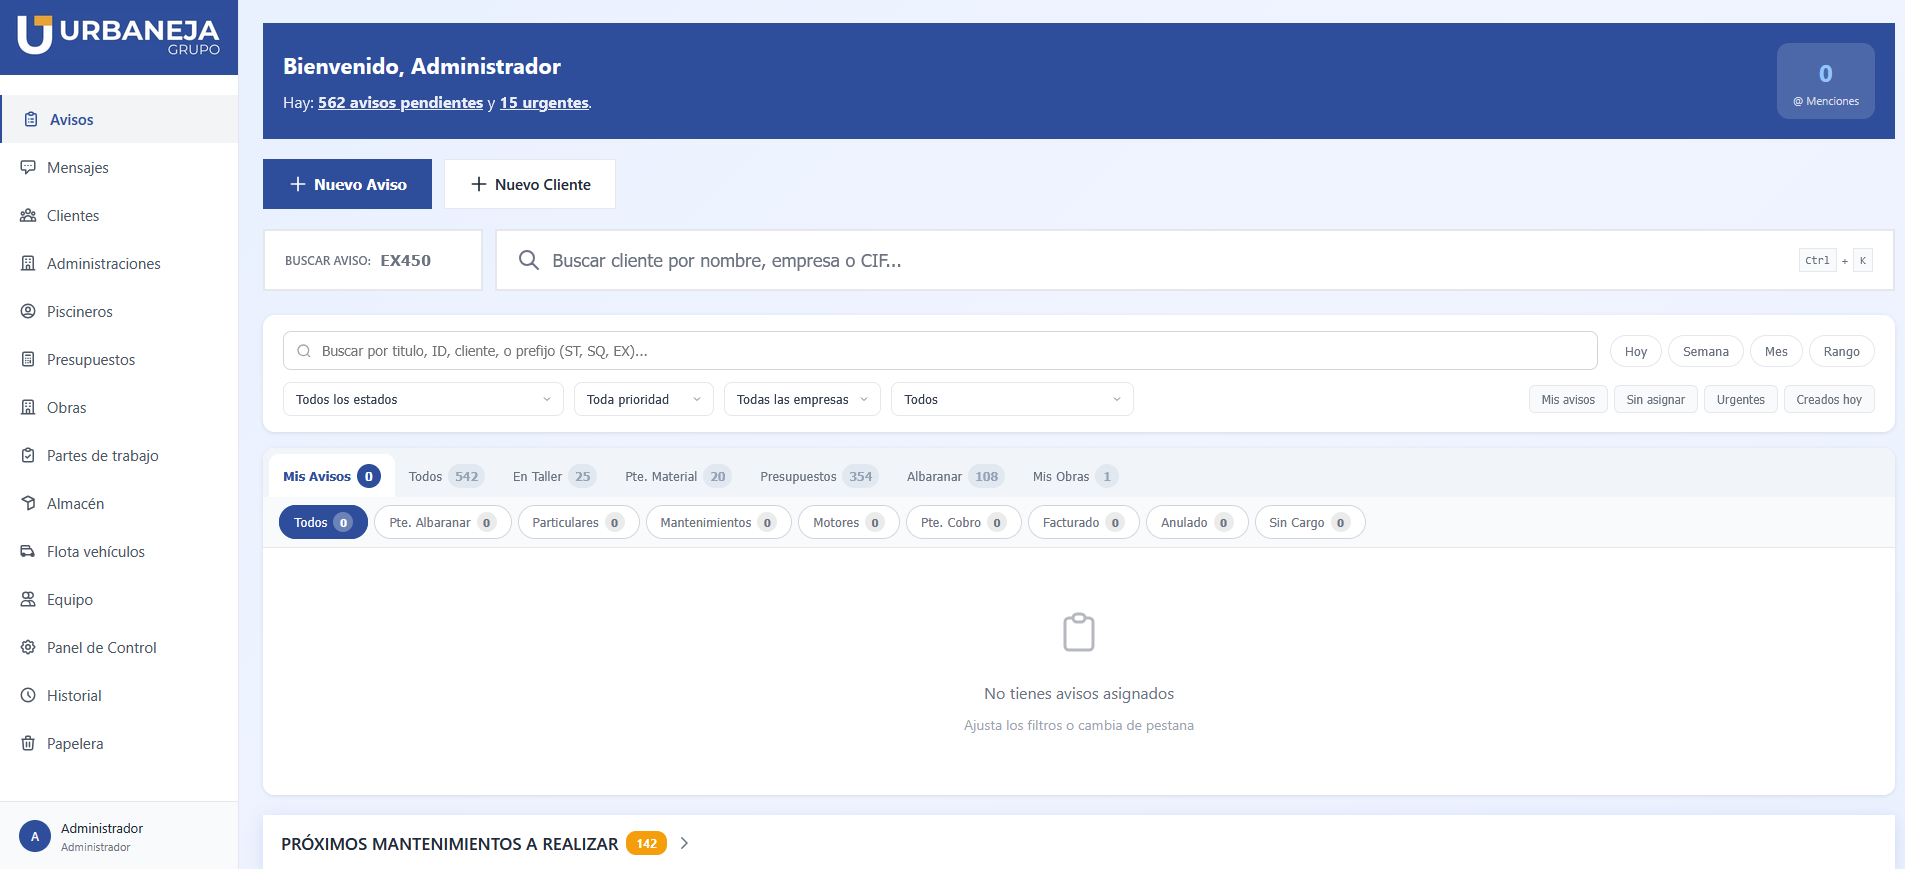Select the Facturado filter chip
This screenshot has height=869, width=1905.
pos(1084,522)
